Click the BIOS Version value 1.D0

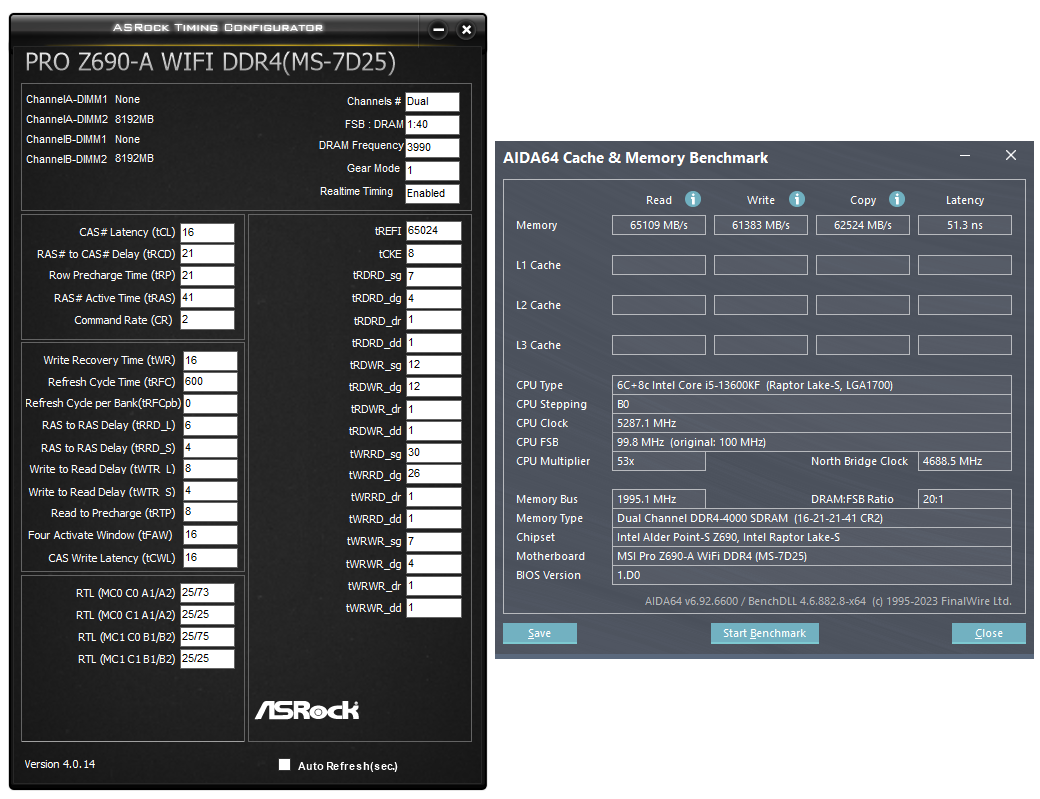click(812, 575)
